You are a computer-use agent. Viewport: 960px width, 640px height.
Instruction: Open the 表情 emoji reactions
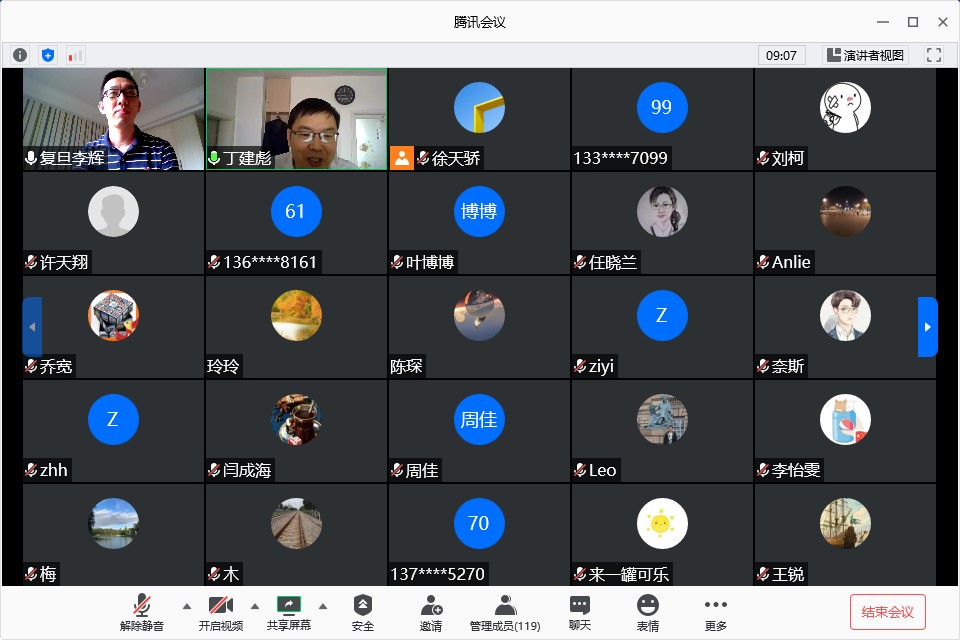[648, 612]
